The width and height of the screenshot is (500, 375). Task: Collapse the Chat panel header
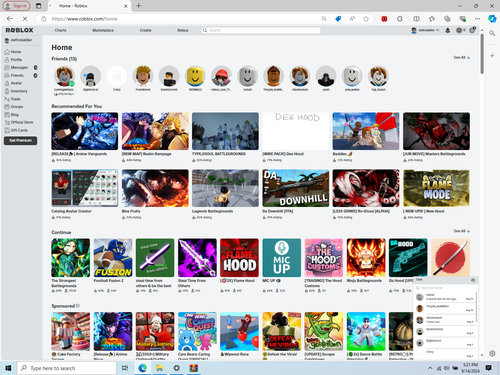(445, 280)
